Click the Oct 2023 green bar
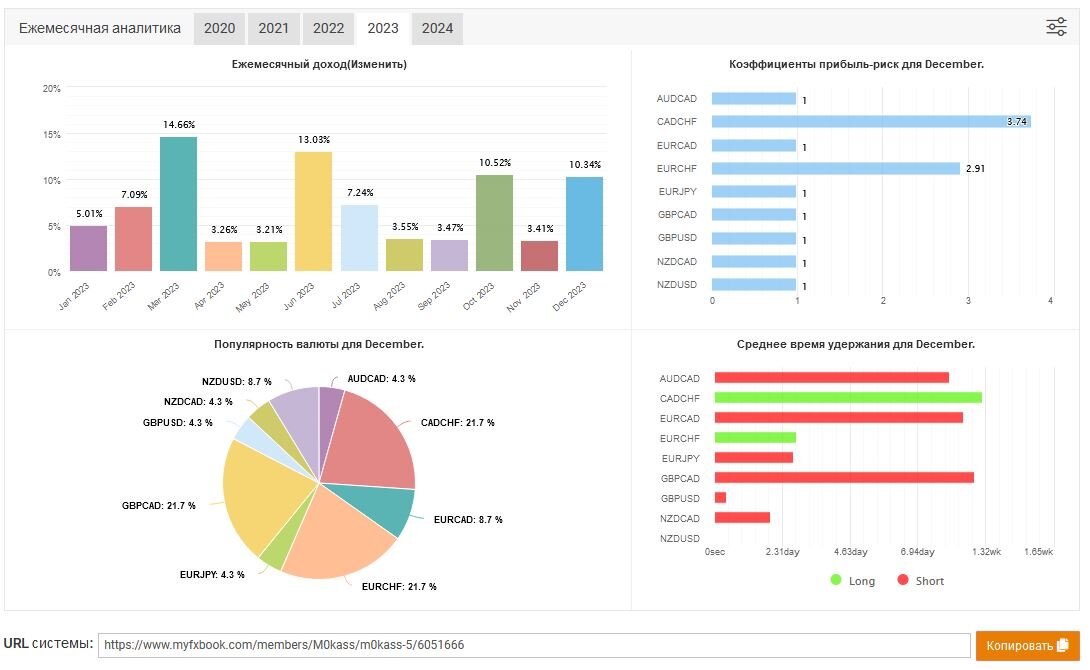This screenshot has width=1090, height=670. point(494,222)
